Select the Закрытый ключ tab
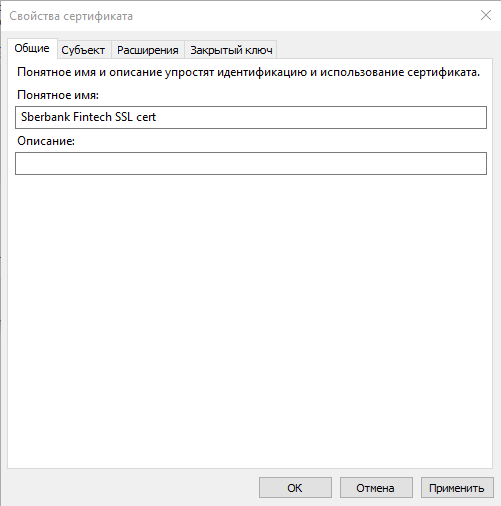This screenshot has width=501, height=506. coord(231,50)
